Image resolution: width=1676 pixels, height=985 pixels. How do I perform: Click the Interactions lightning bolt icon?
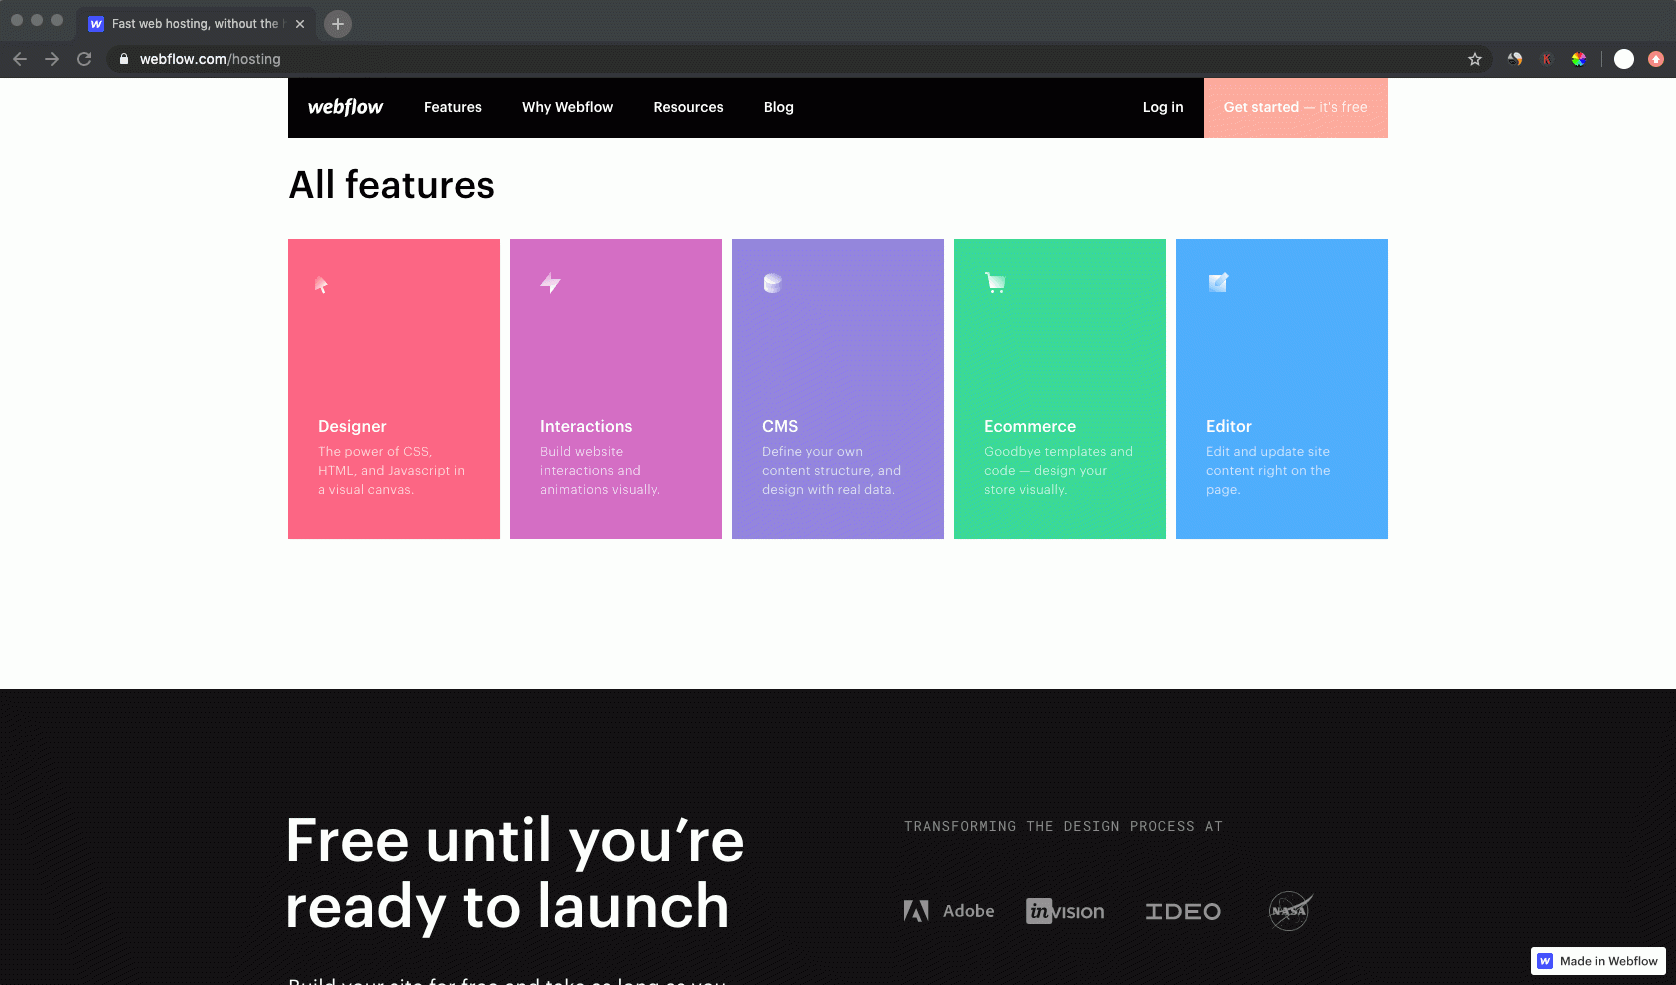(550, 283)
